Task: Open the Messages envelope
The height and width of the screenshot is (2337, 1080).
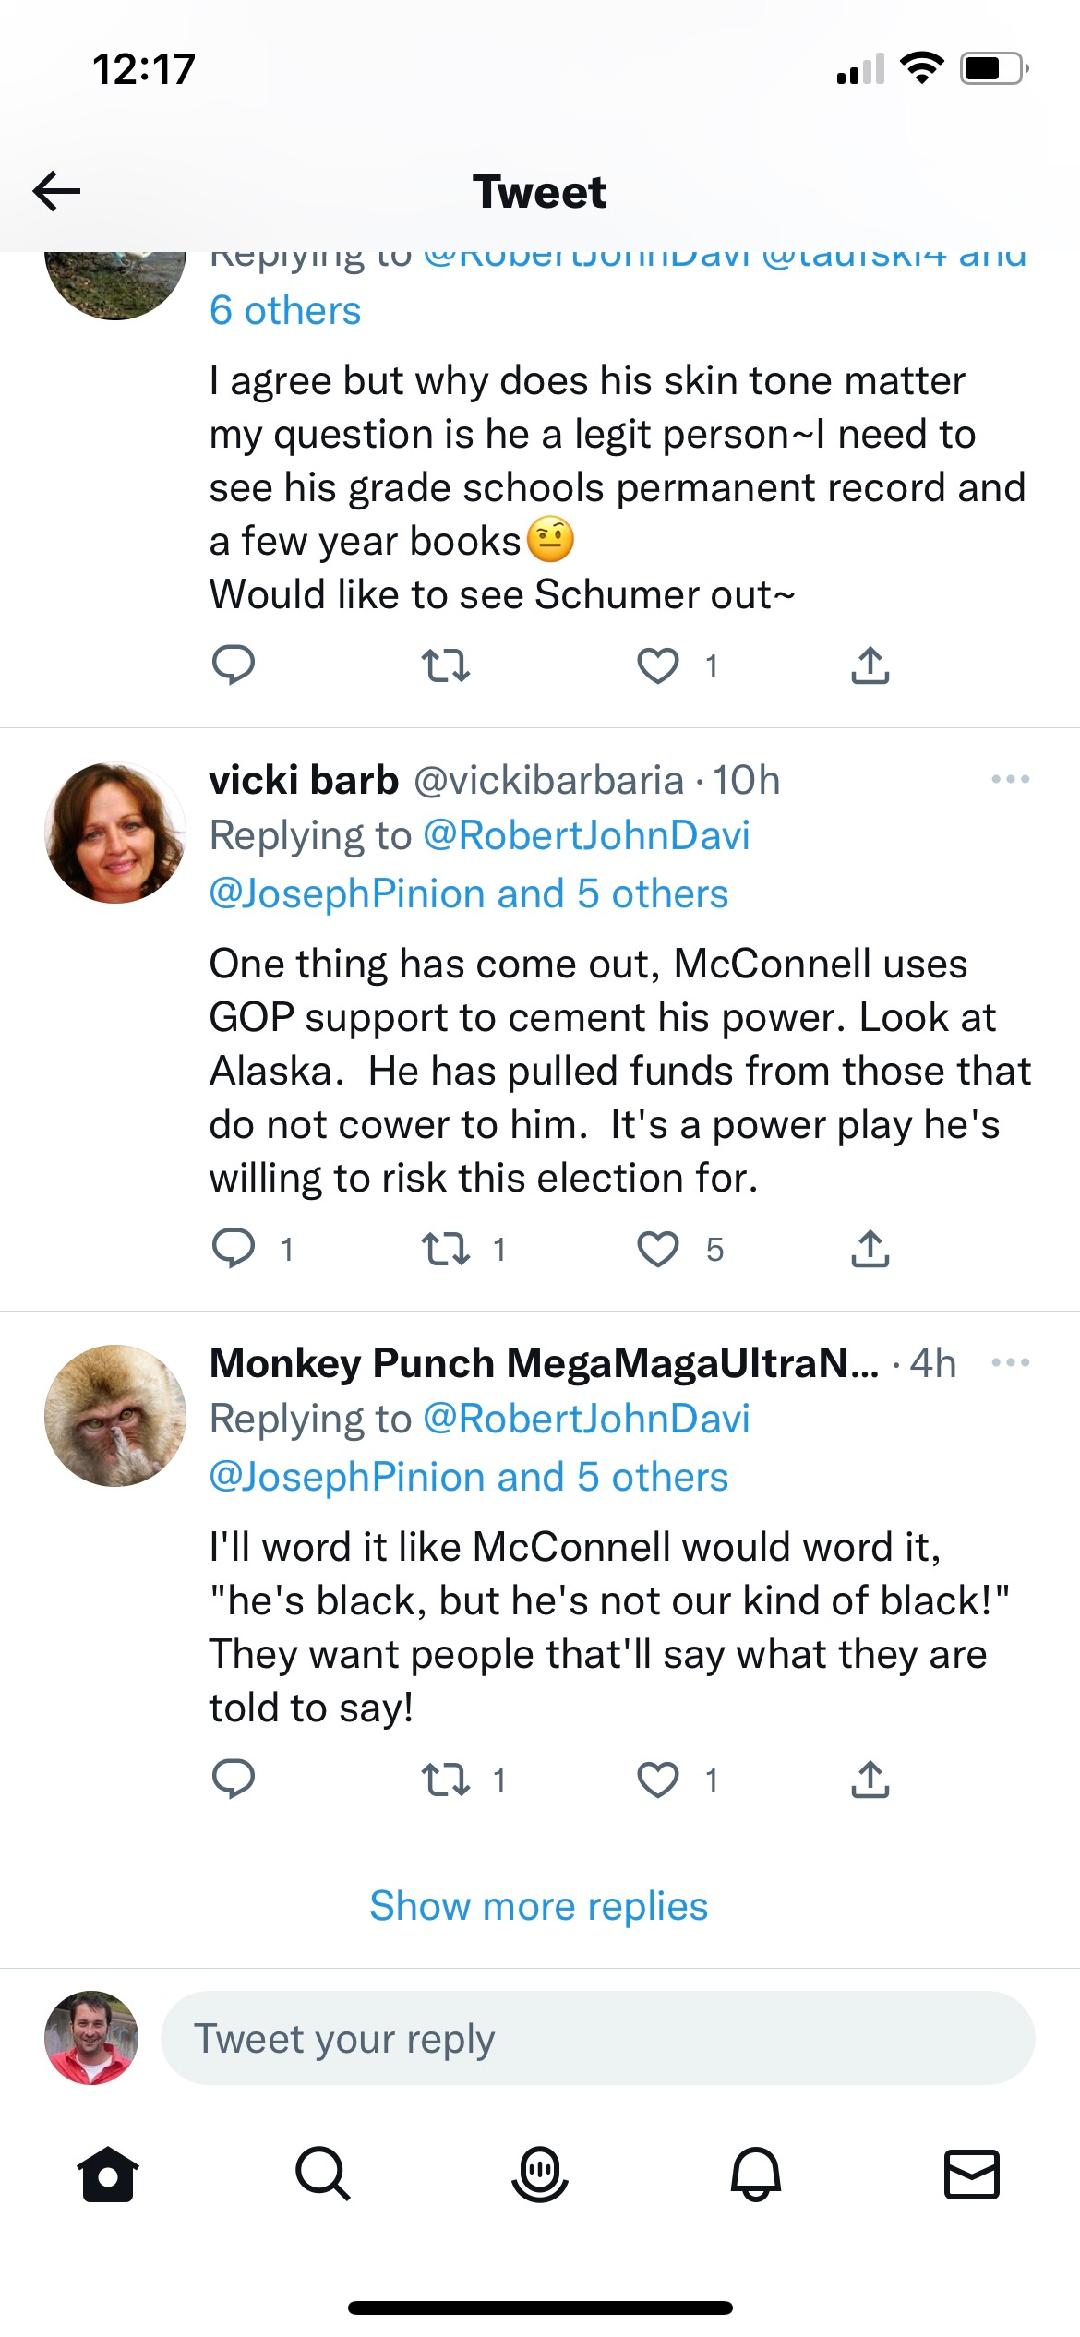Action: click(x=972, y=2174)
